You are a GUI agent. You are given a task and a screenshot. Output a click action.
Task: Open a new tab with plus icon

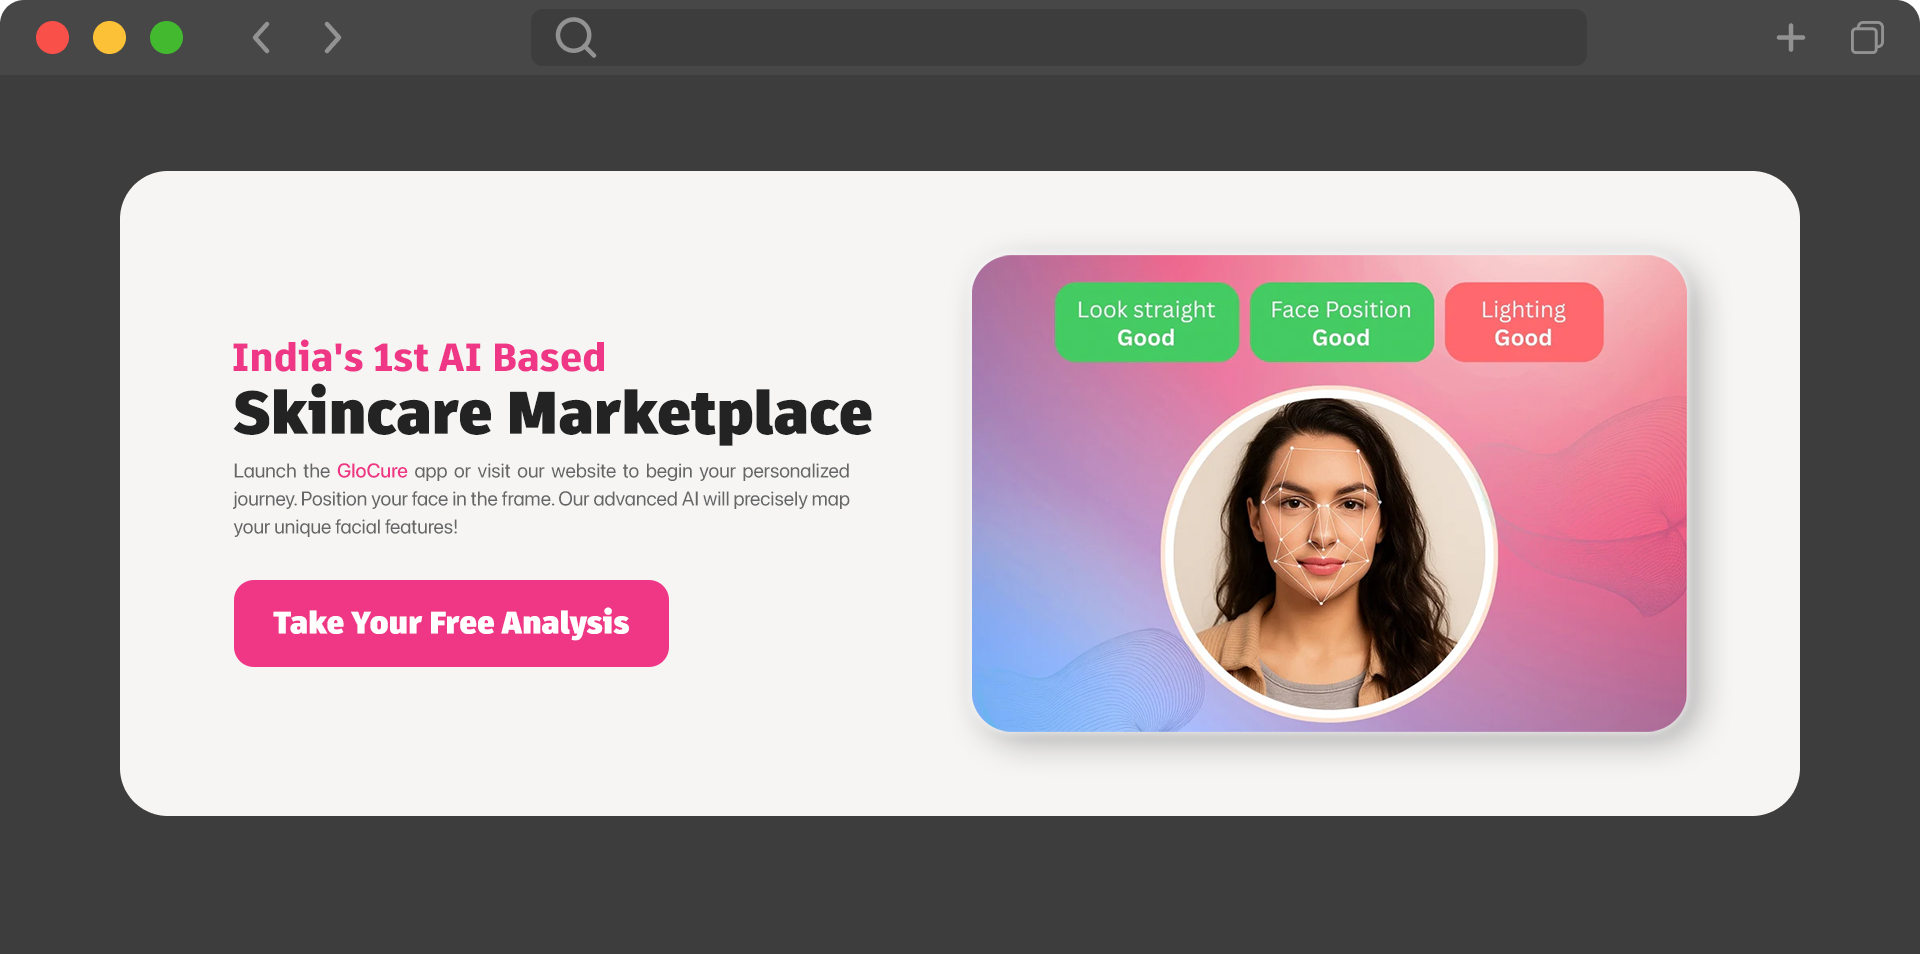[x=1791, y=38]
